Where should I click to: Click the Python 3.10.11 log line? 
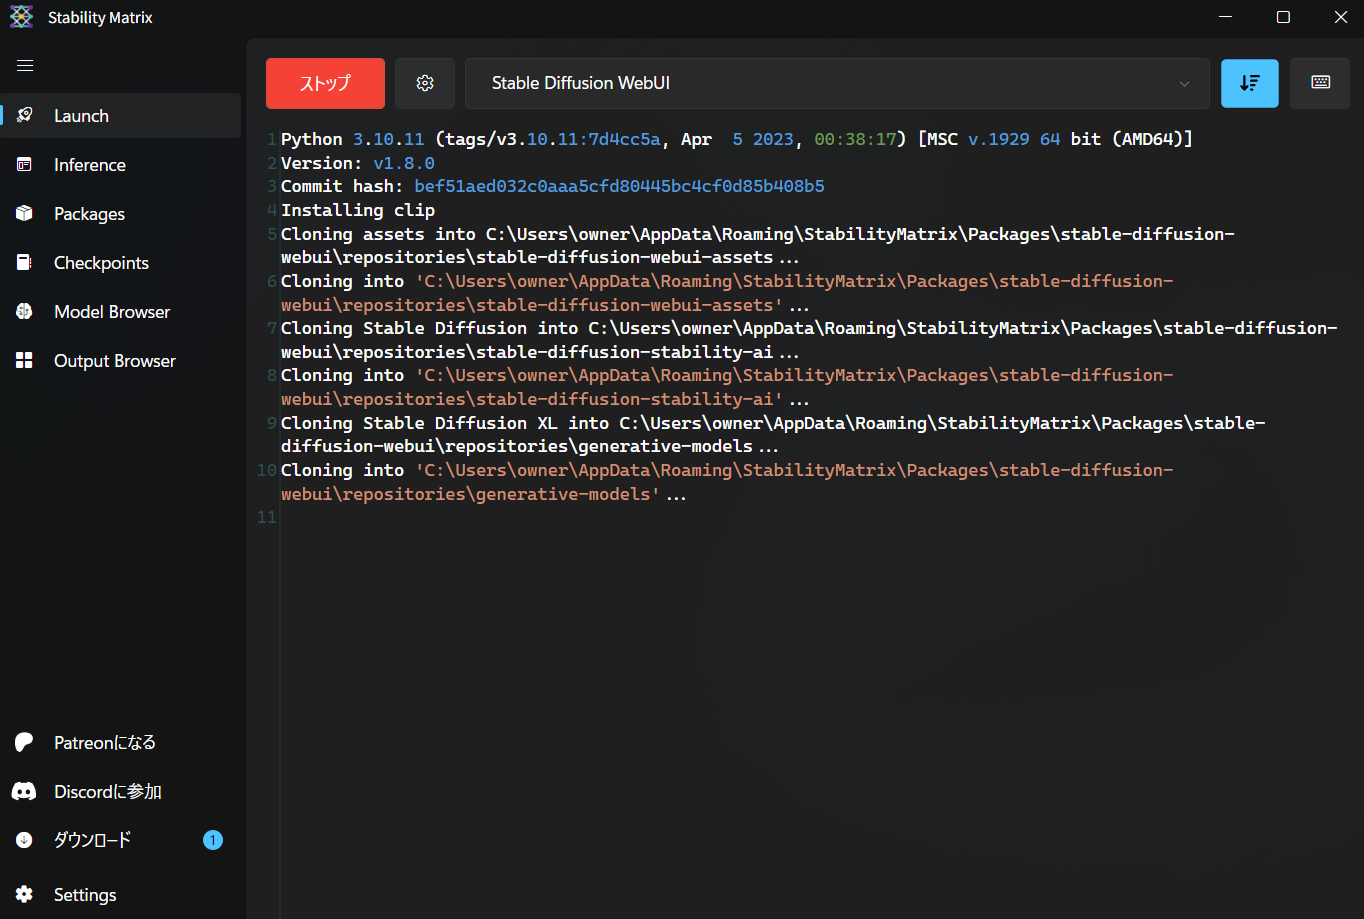(x=737, y=139)
